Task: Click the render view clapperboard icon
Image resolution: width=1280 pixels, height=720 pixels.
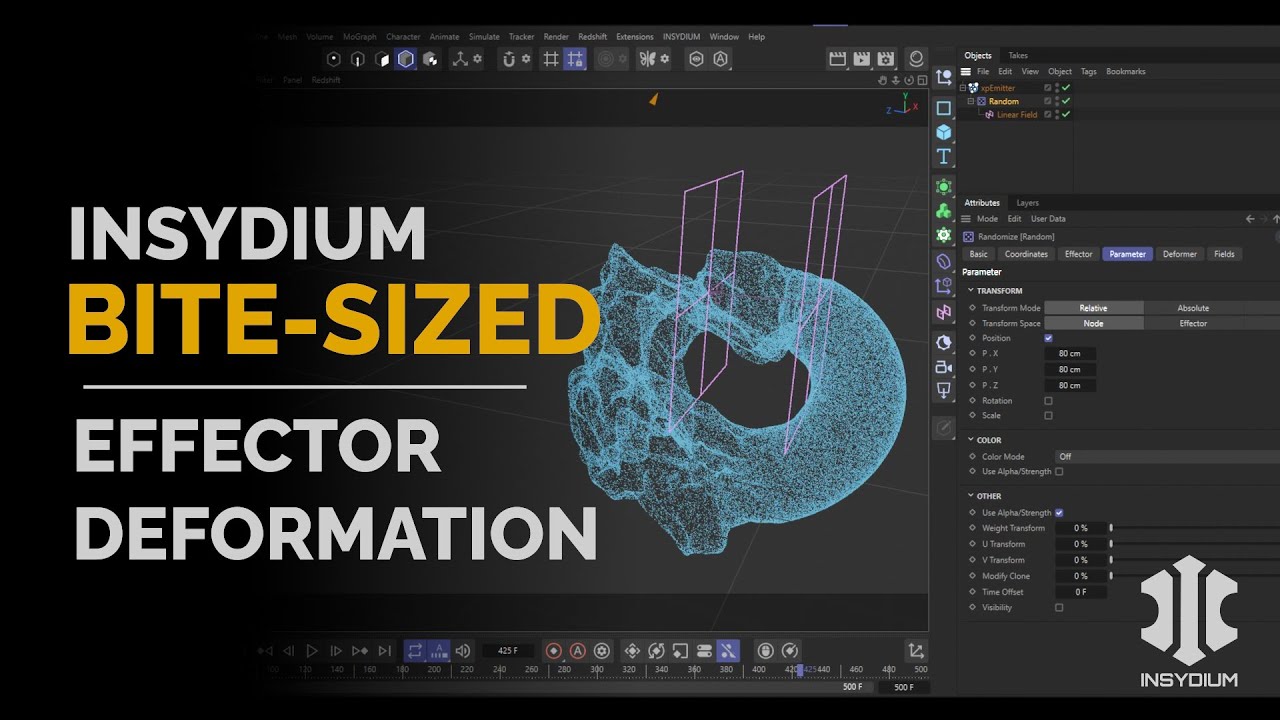Action: click(x=838, y=59)
